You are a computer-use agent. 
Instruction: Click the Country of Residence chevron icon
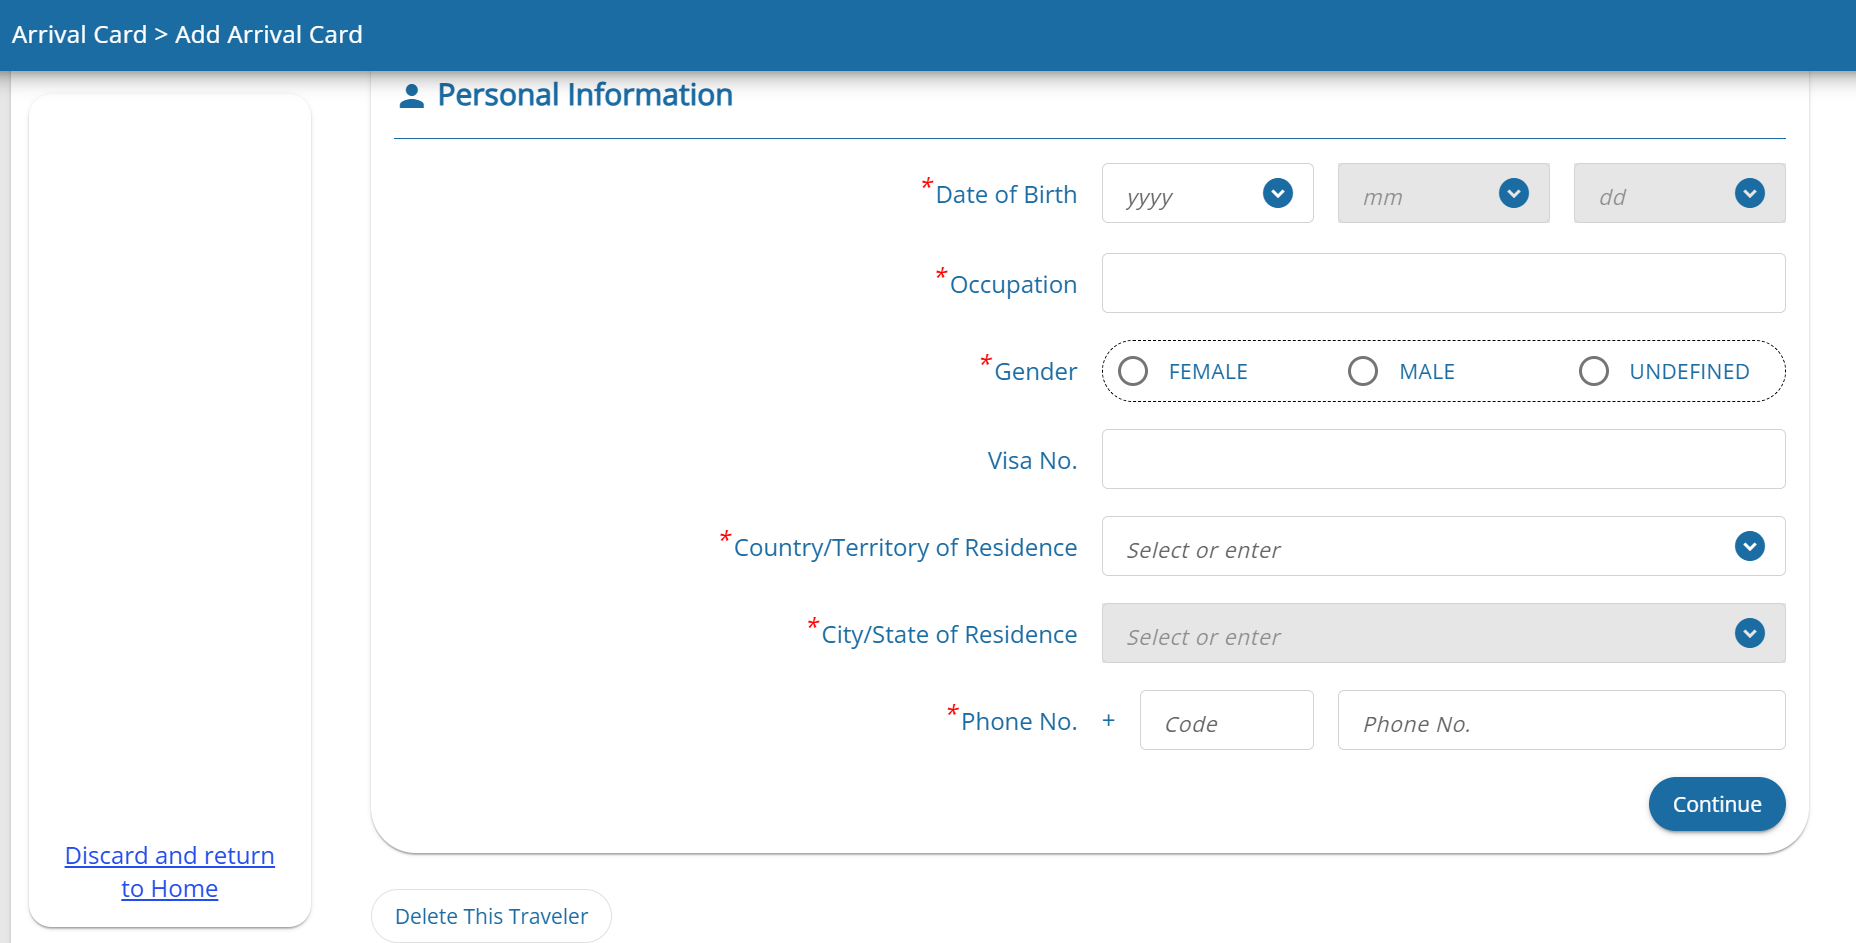tap(1749, 546)
